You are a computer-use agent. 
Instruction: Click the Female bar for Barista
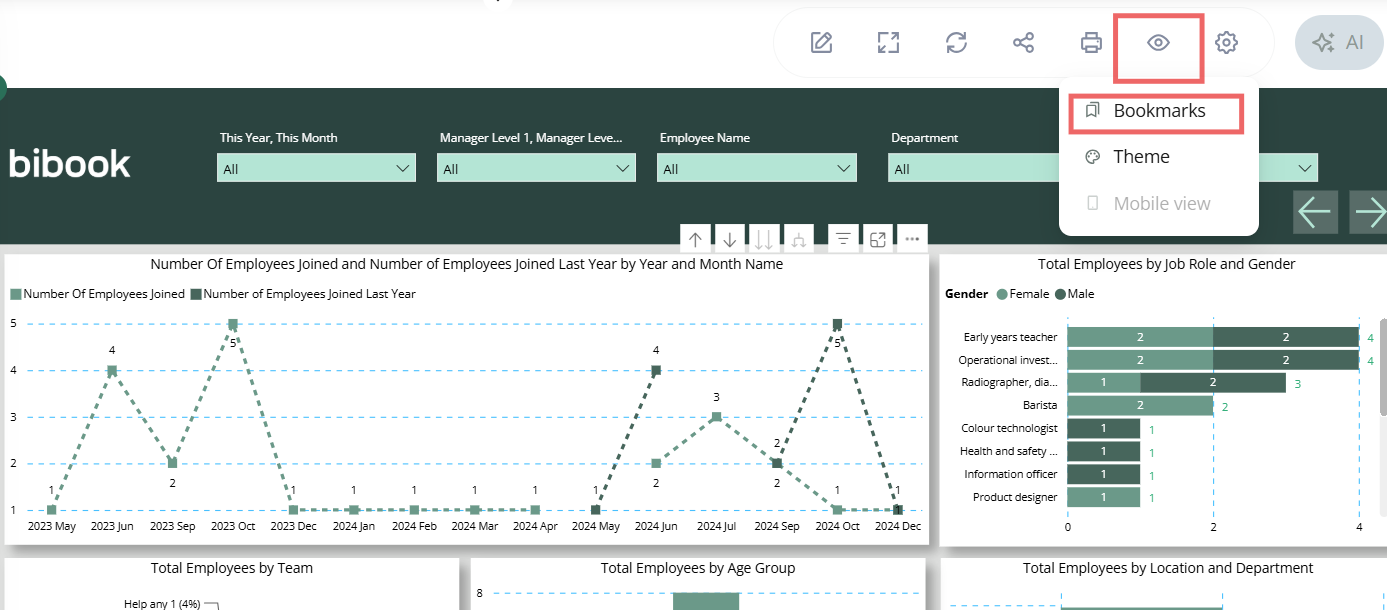[x=1140, y=406]
